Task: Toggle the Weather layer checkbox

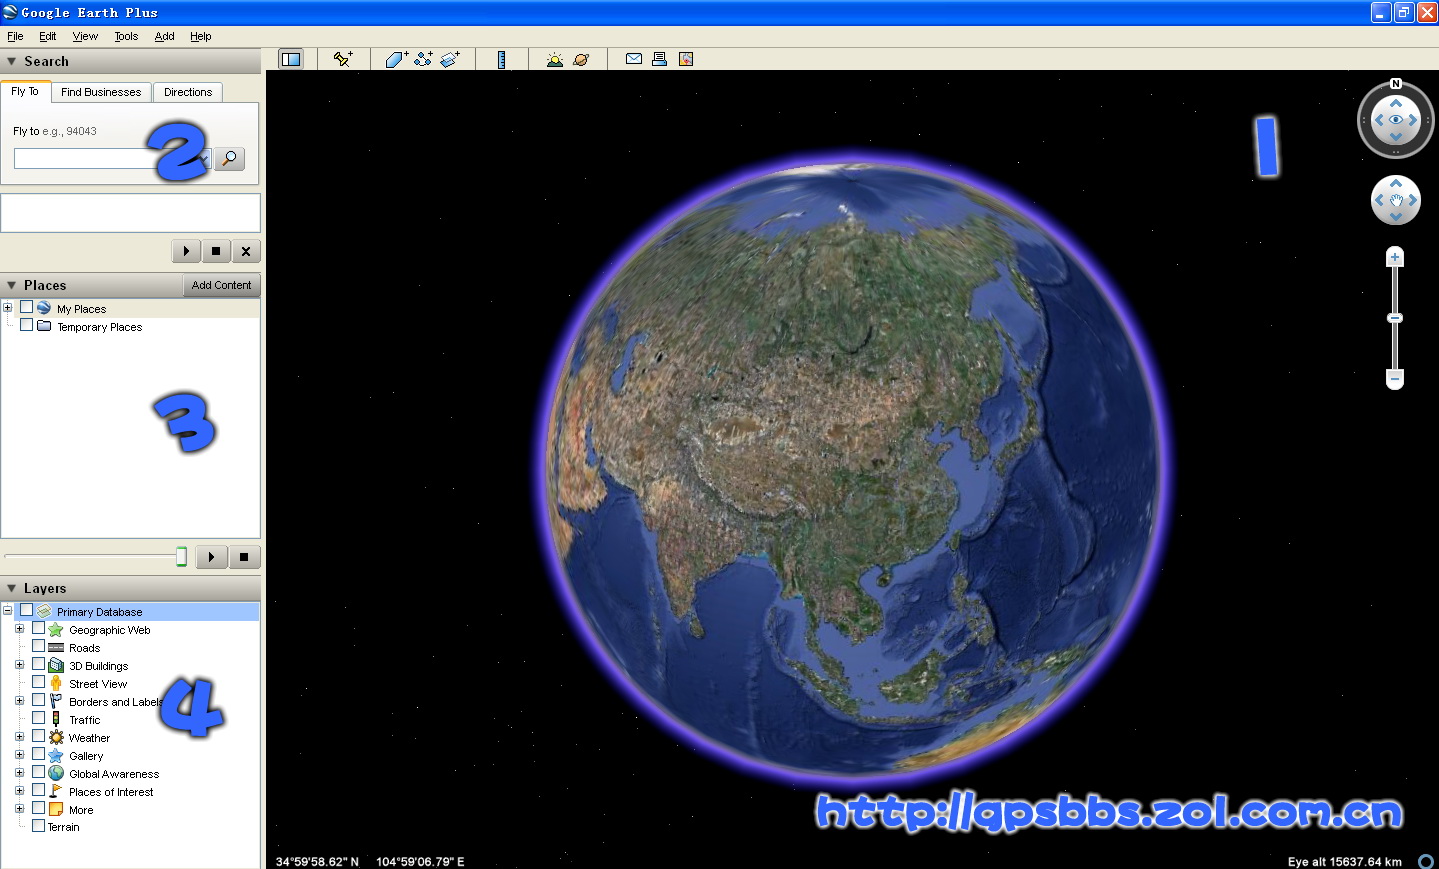Action: click(39, 737)
